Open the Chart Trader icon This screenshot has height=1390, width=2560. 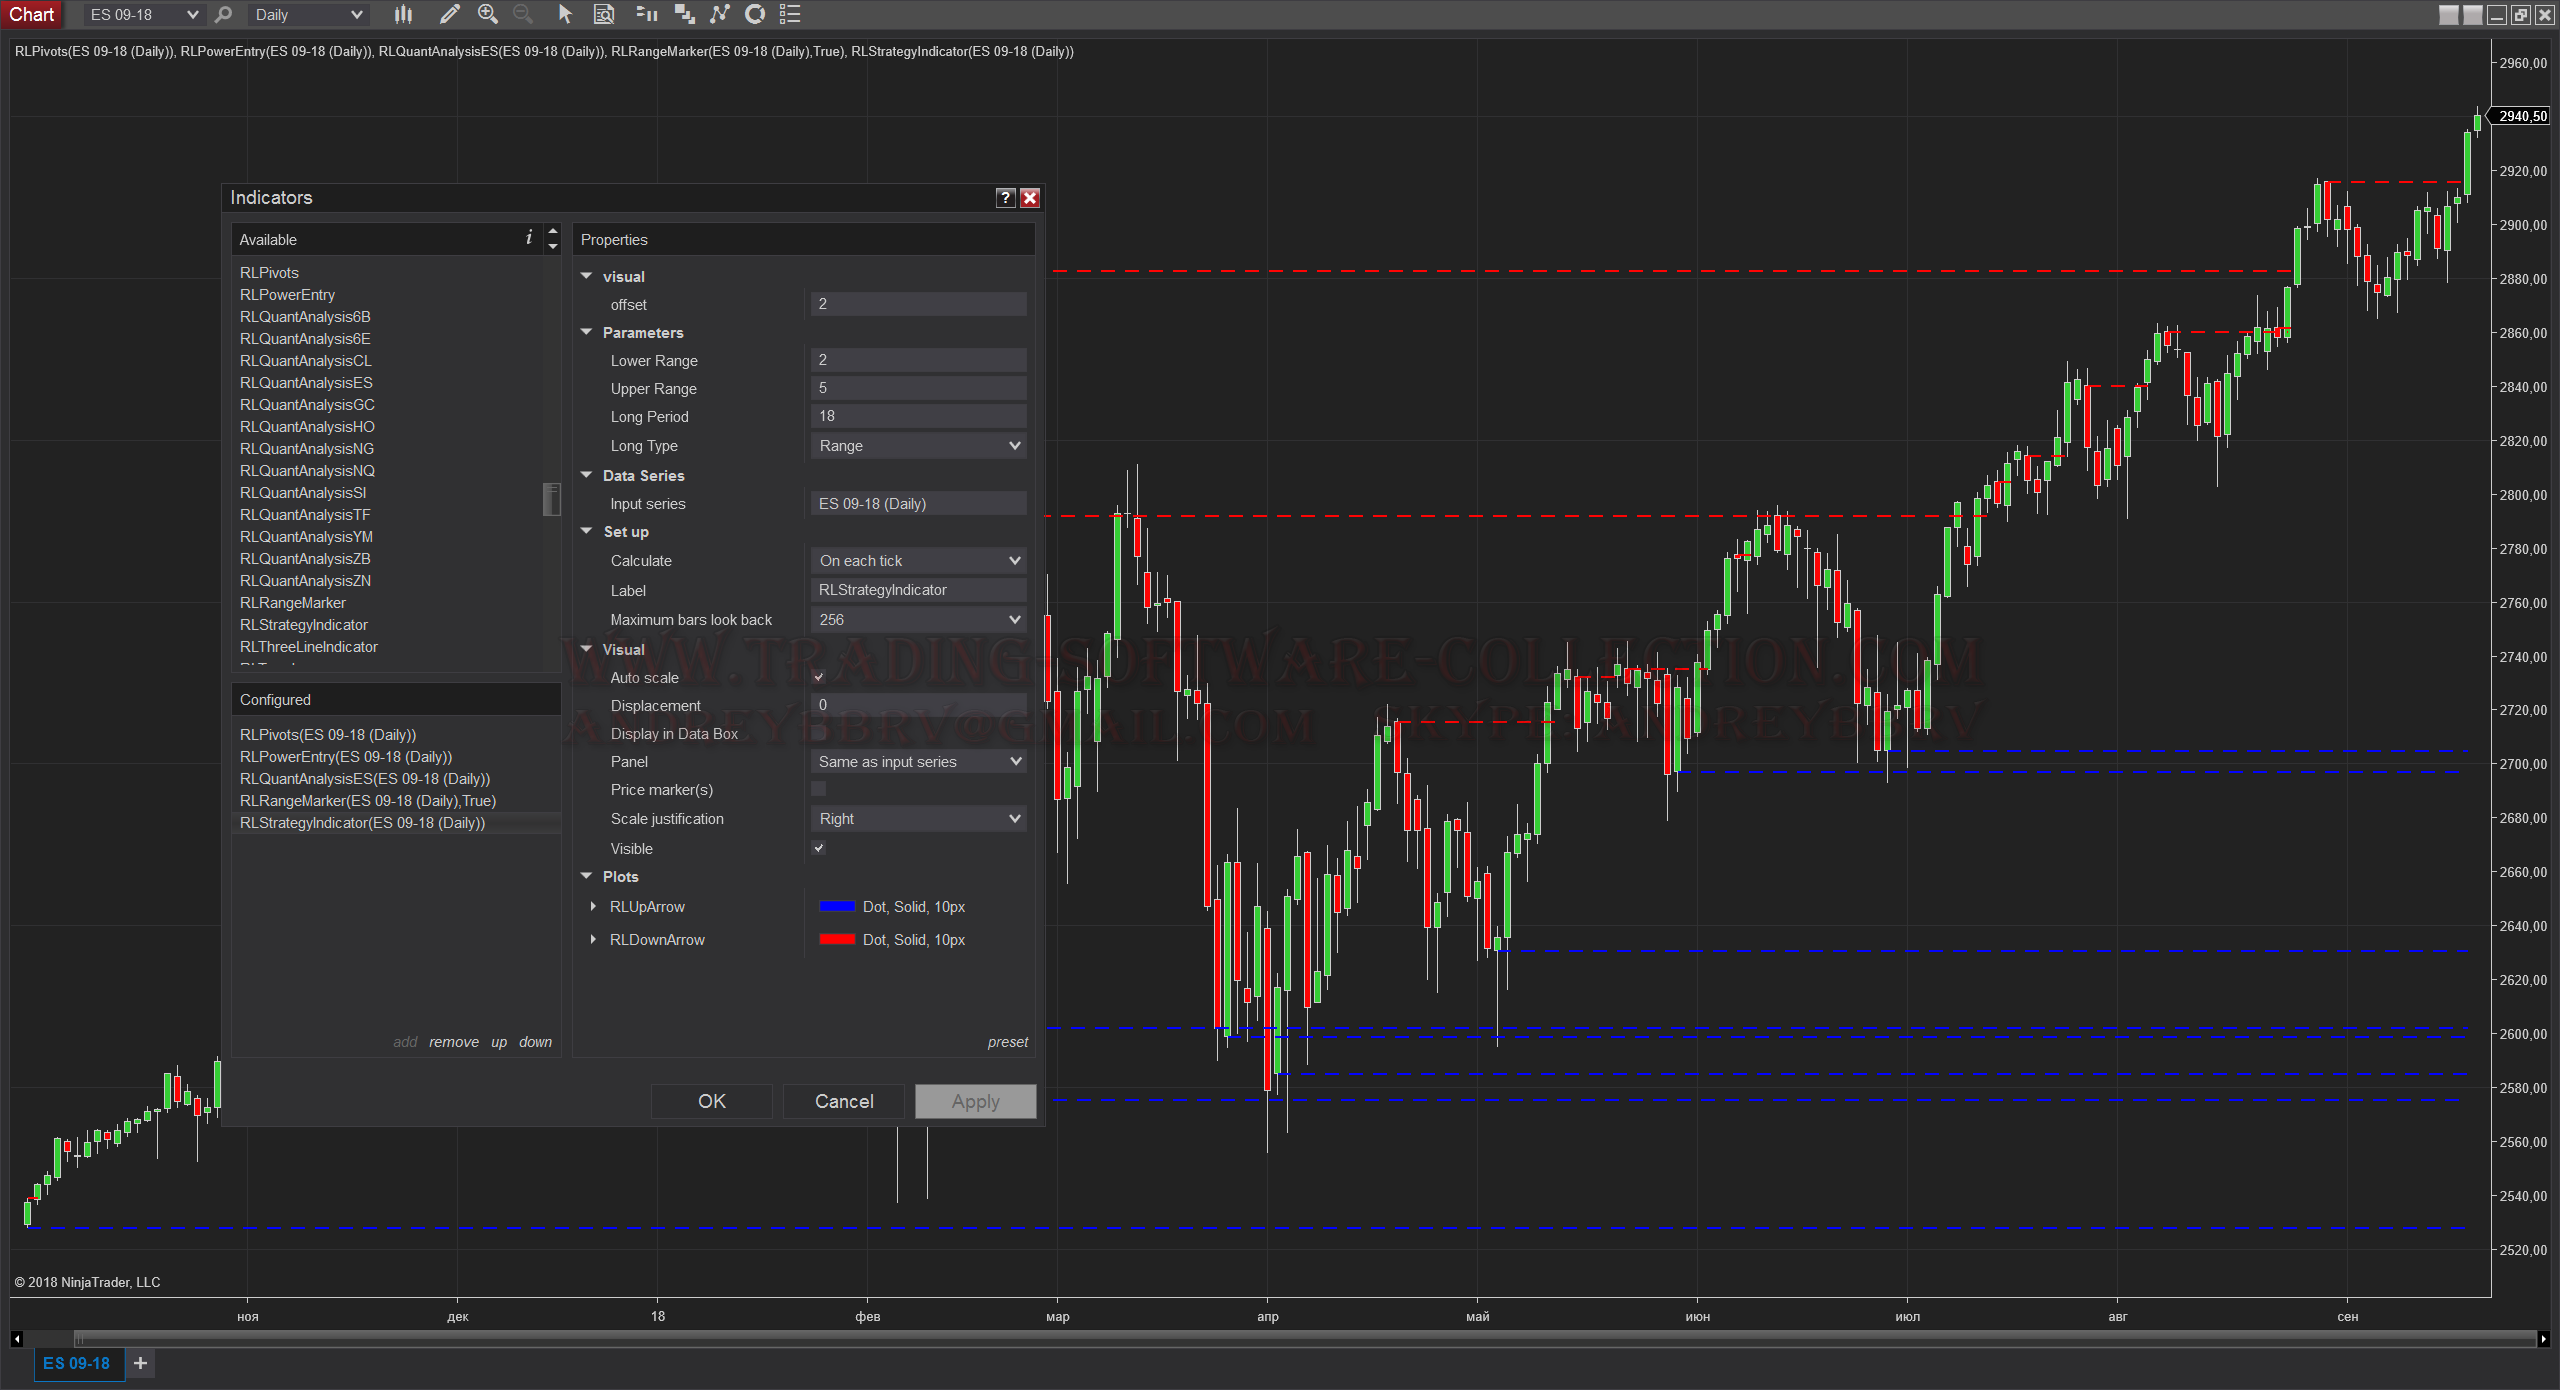click(x=646, y=14)
